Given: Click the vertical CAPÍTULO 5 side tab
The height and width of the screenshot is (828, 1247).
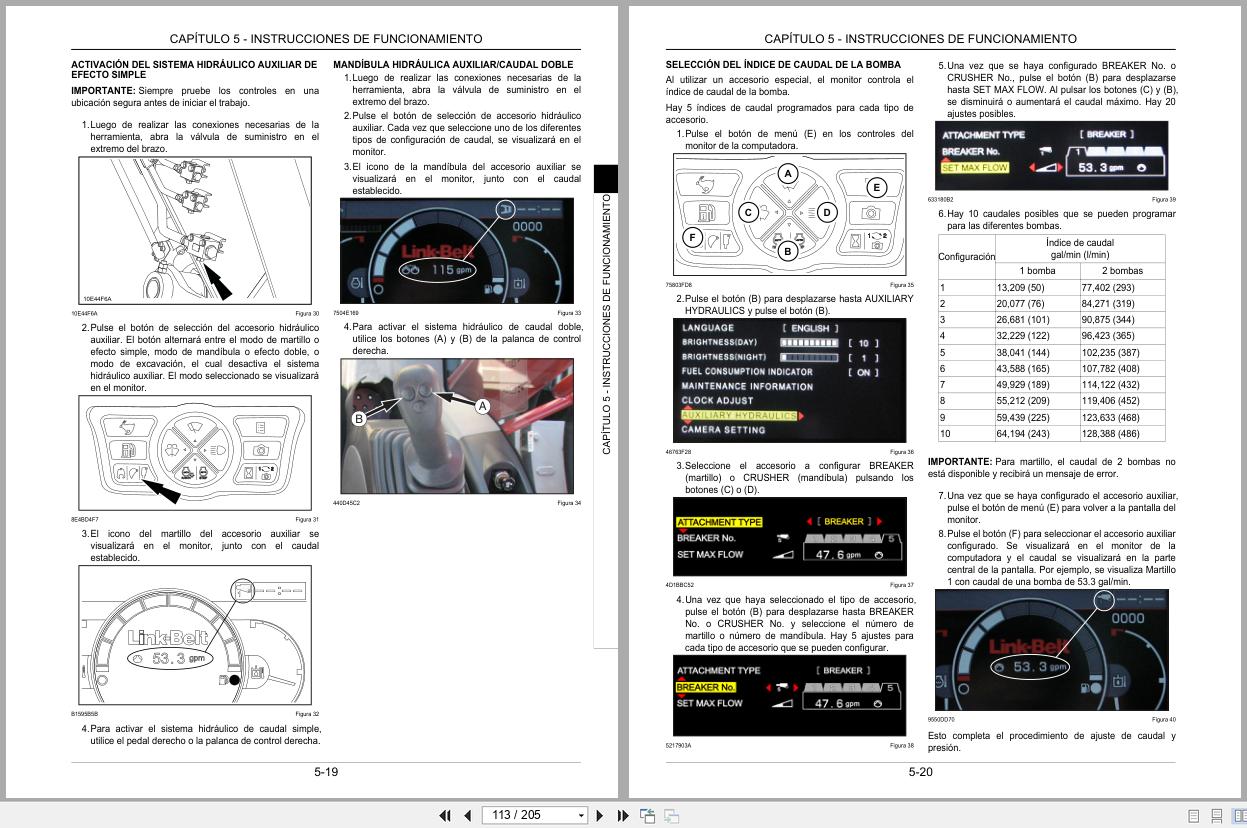Looking at the screenshot, I should pos(606,323).
